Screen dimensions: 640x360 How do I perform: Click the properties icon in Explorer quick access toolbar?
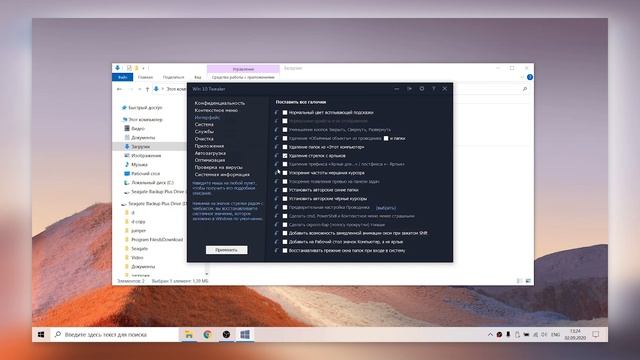pyautogui.click(x=129, y=68)
